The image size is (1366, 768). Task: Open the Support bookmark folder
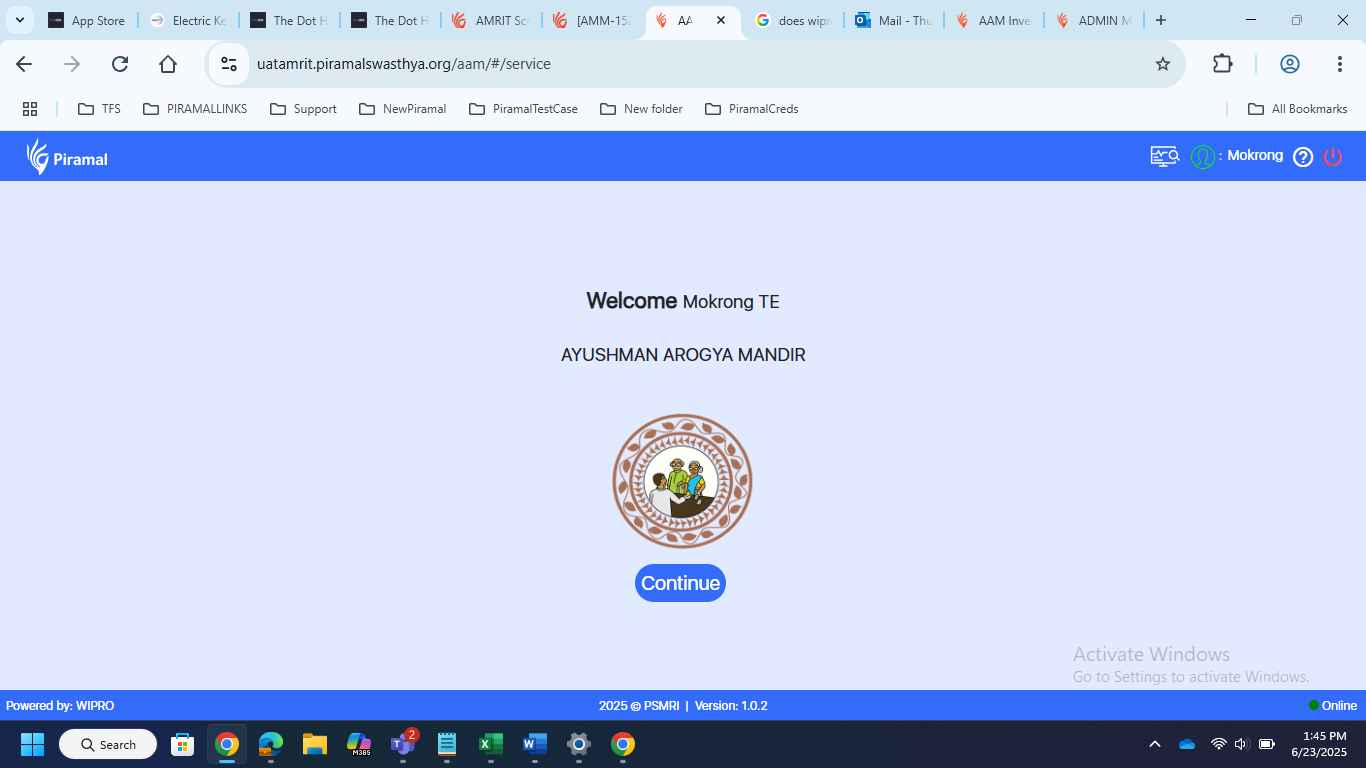[x=303, y=109]
